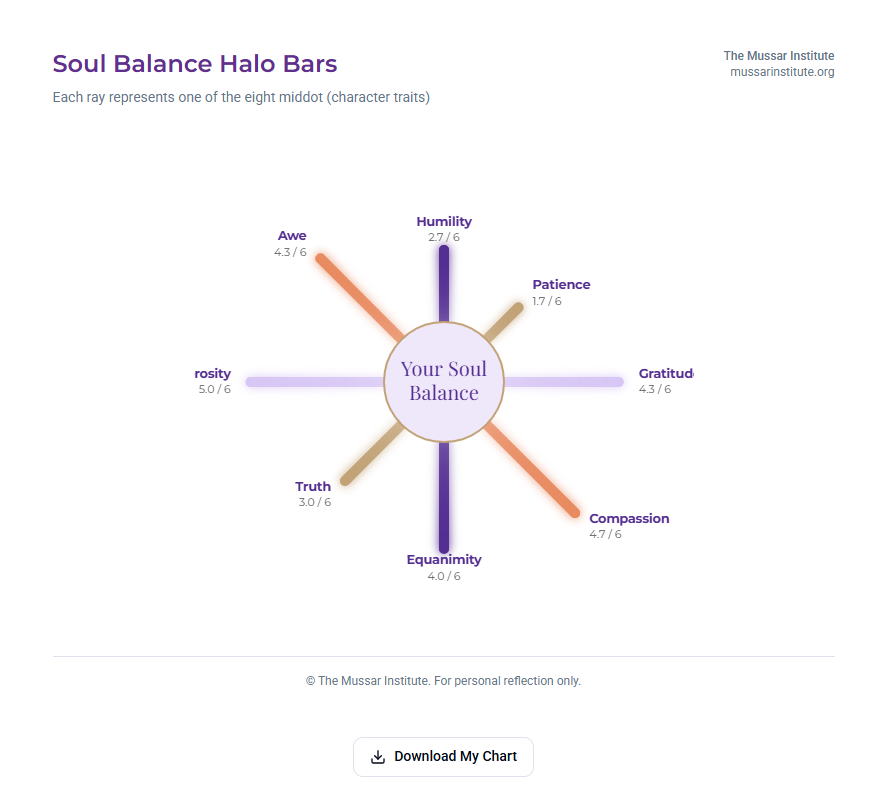Click the orange Compassion ray

pos(532,470)
